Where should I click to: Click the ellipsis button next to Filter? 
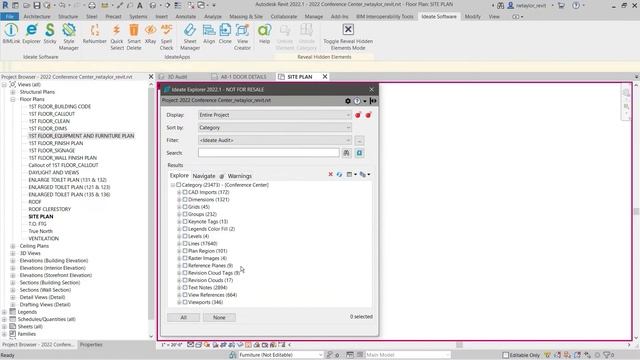point(359,140)
